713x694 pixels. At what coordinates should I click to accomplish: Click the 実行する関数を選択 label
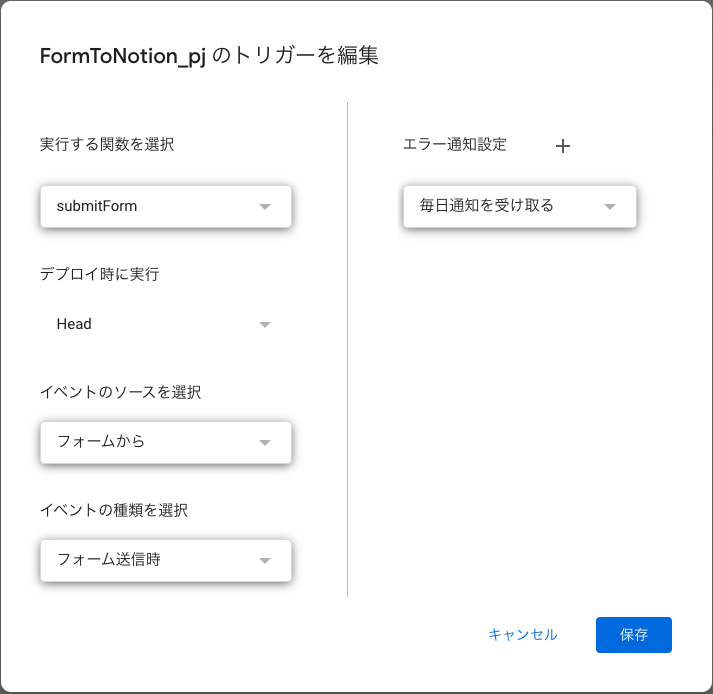107,144
